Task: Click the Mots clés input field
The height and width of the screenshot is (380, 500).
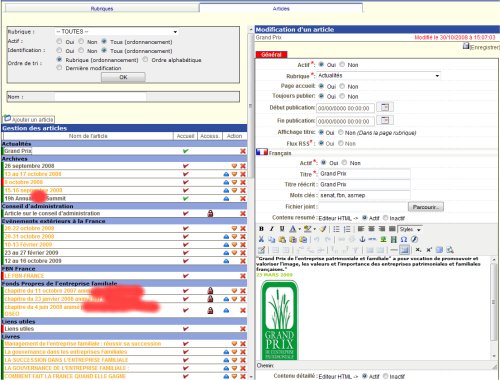Action: [364, 195]
